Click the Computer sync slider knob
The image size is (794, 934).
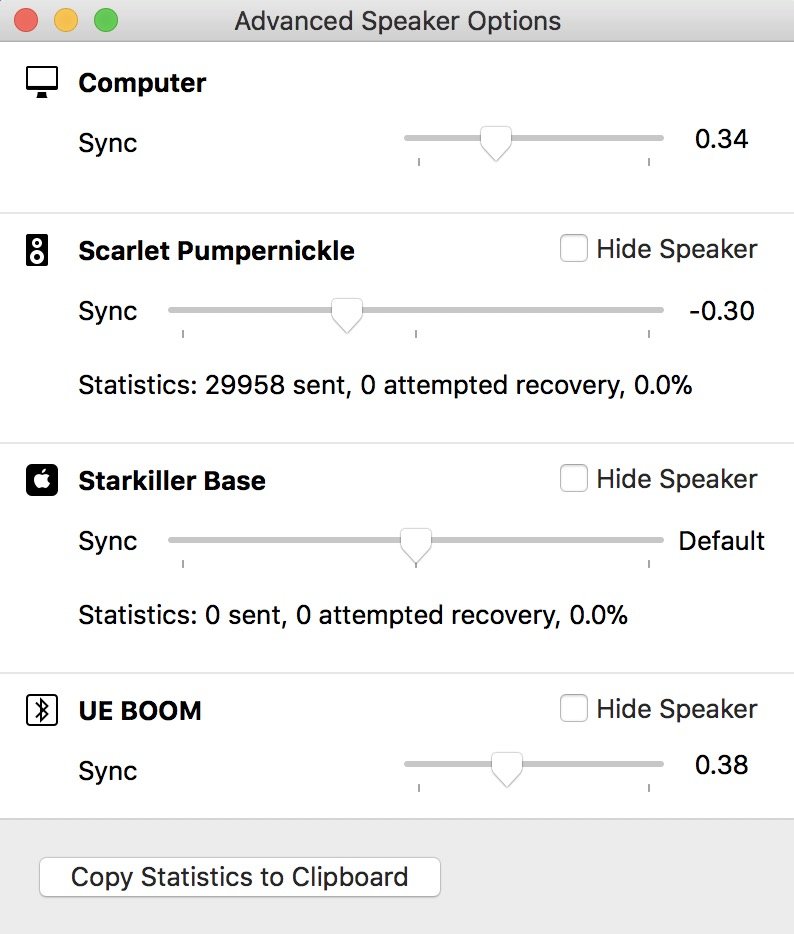point(495,141)
